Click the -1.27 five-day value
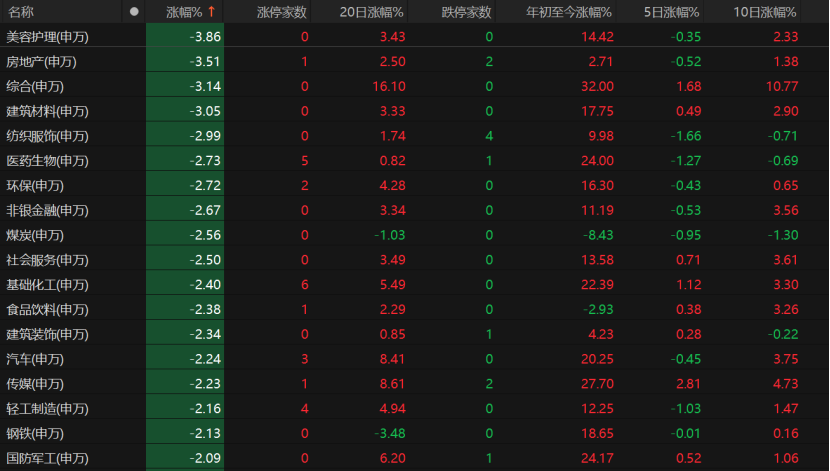Viewport: 830px width, 471px height. (686, 161)
